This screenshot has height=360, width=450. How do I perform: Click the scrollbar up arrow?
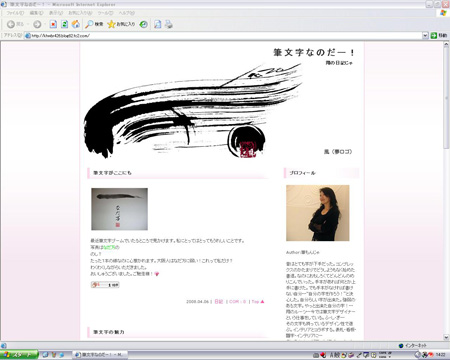point(446,45)
